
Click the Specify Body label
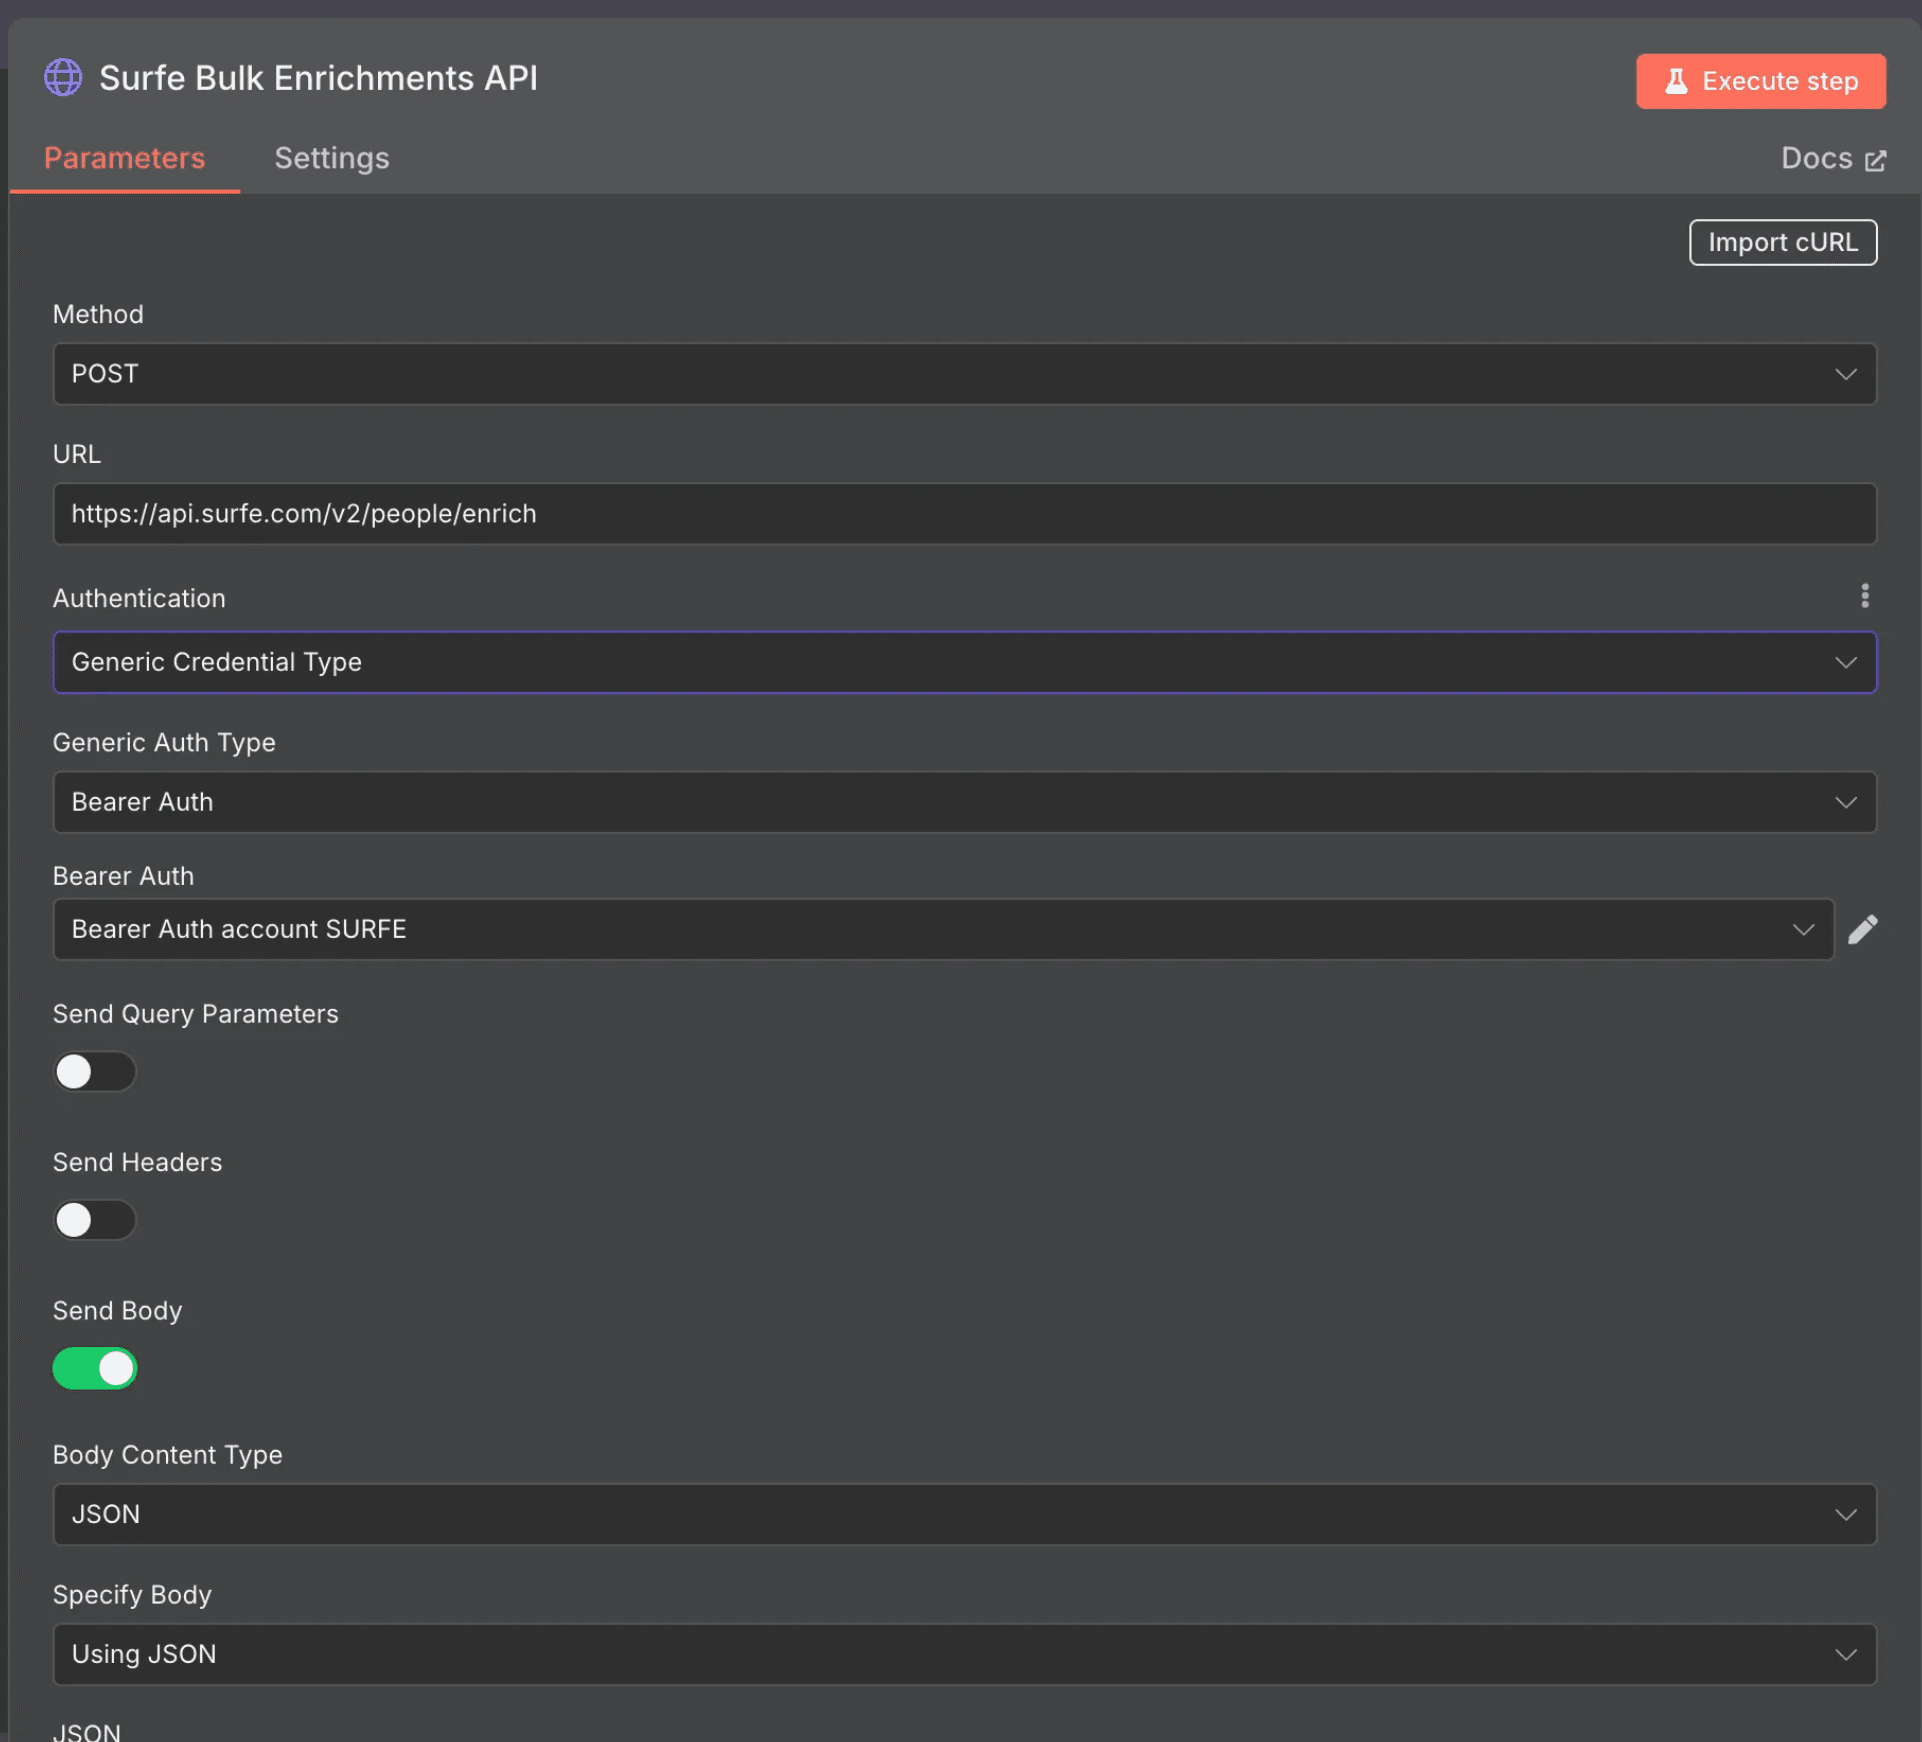point(132,1594)
